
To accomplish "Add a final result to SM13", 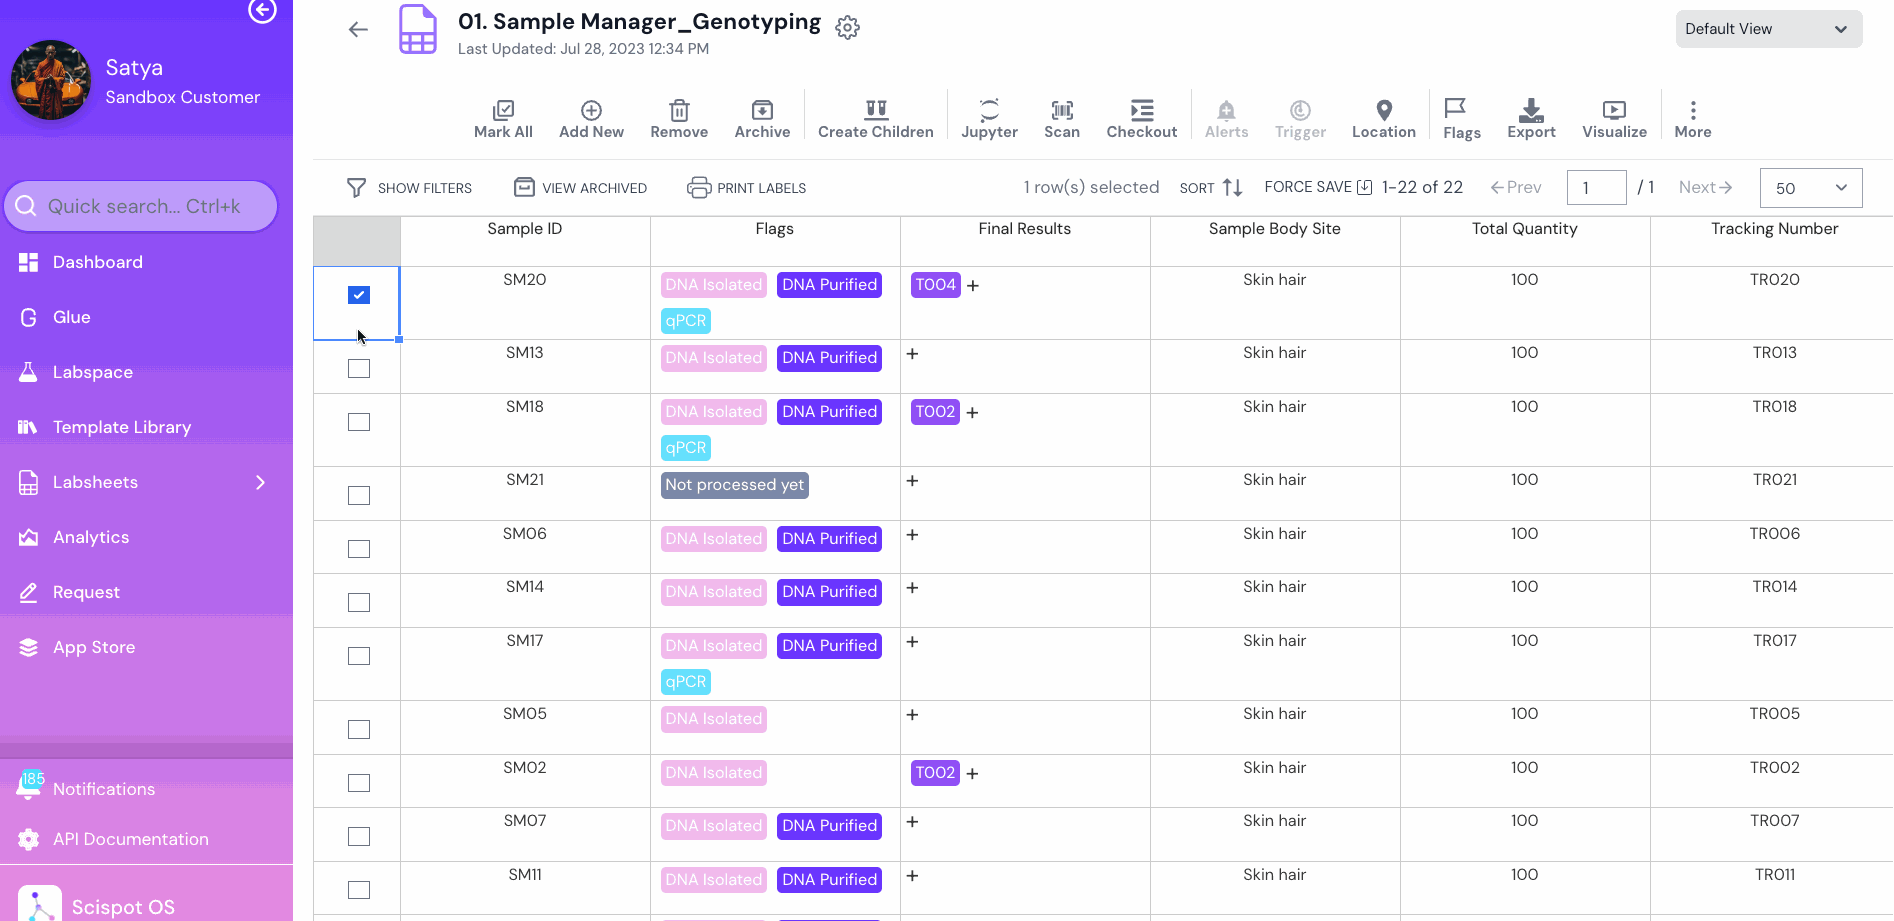I will 912,354.
